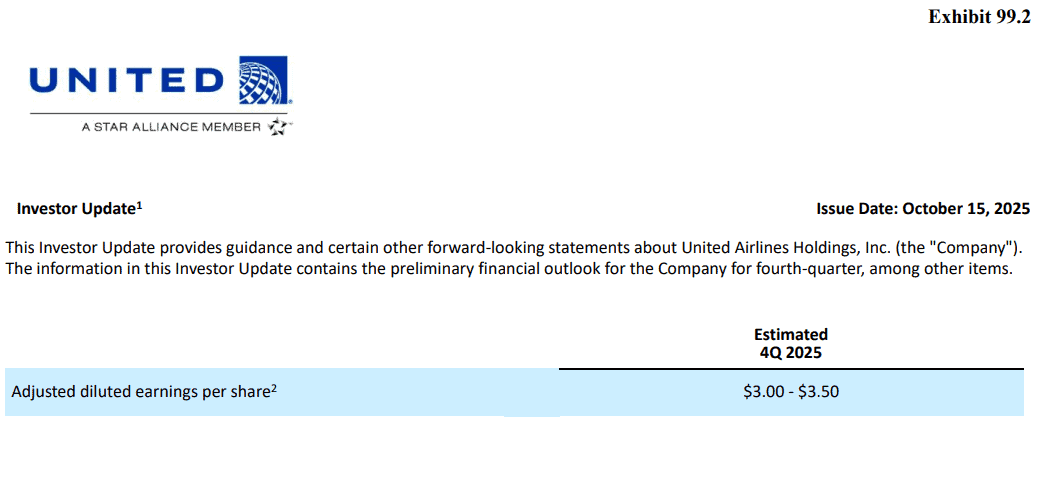
Task: Click A STAR ALLIANCE MEMBER tagline
Action: (x=171, y=127)
